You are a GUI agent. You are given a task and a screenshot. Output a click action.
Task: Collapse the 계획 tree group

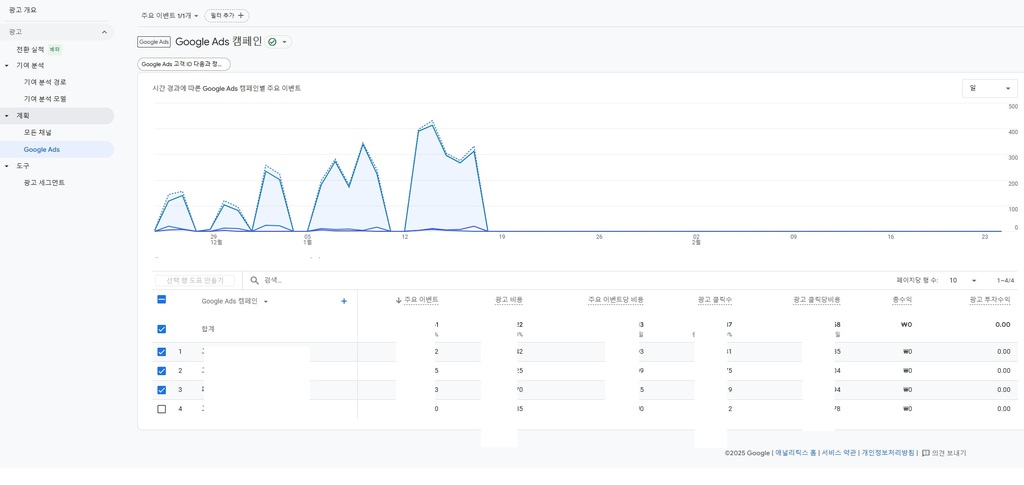[7, 116]
